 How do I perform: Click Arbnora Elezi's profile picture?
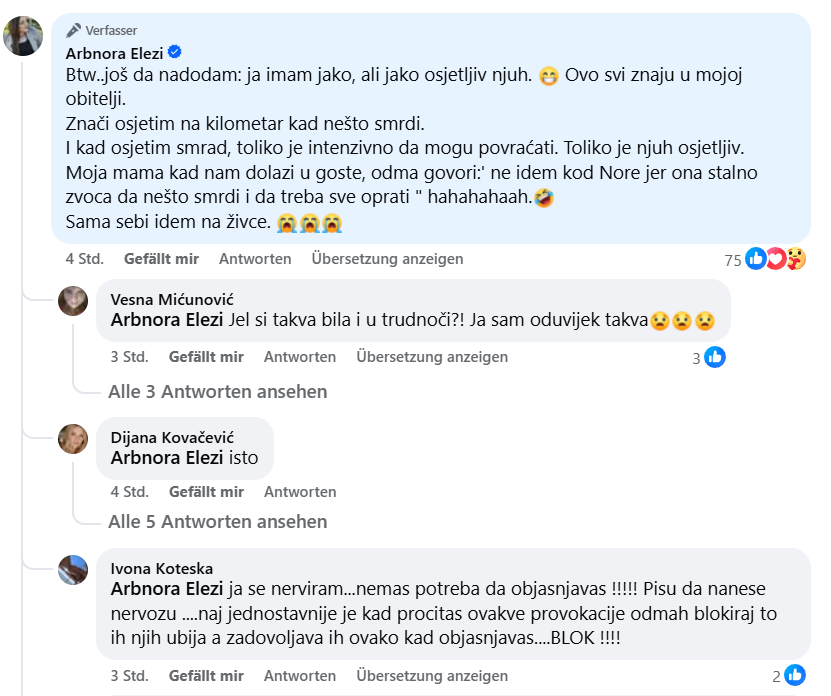point(22,37)
